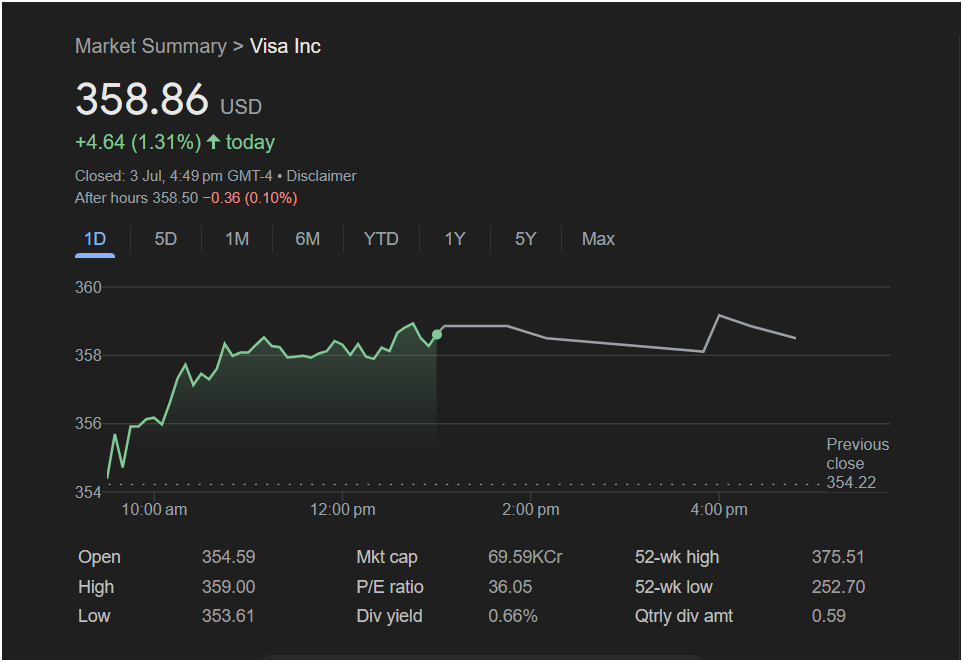963x662 pixels.
Task: Click the P/E ratio value 36.05
Action: (x=510, y=587)
